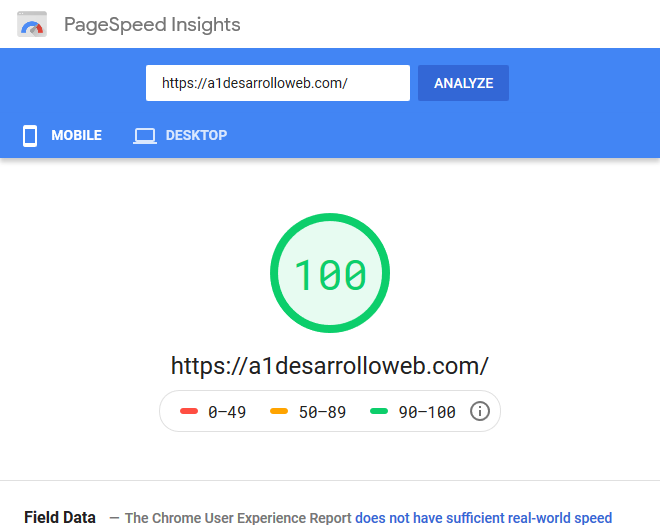Screen dimensions: 660x525
Task: Click the red legend color dash
Action: coord(188,411)
